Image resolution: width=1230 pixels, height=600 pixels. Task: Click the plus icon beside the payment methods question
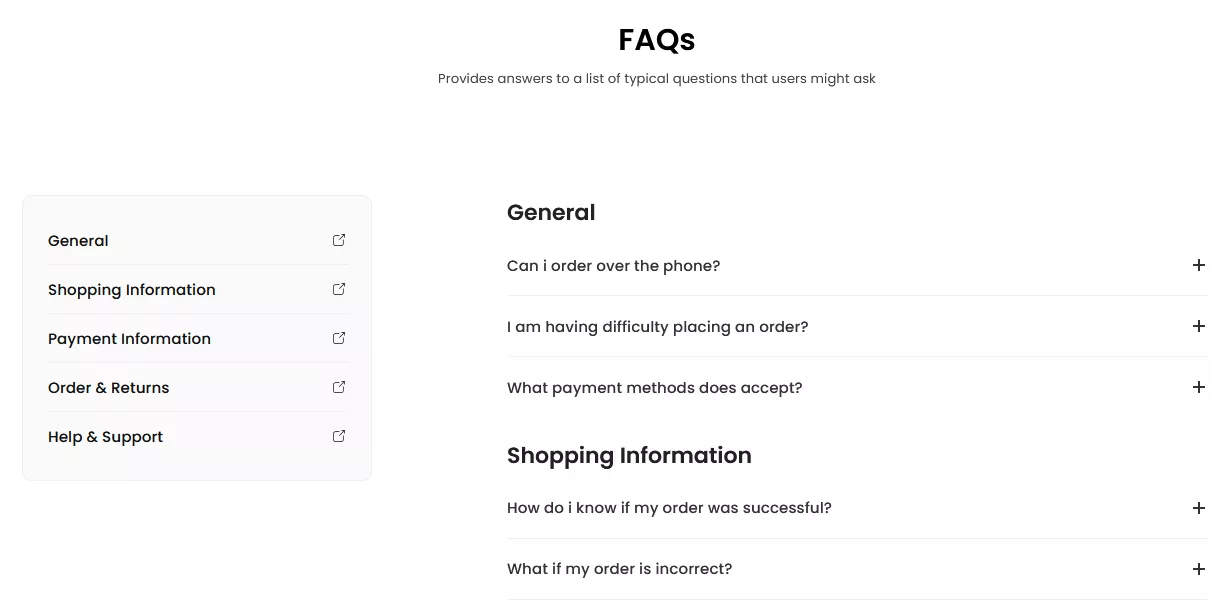coord(1198,387)
